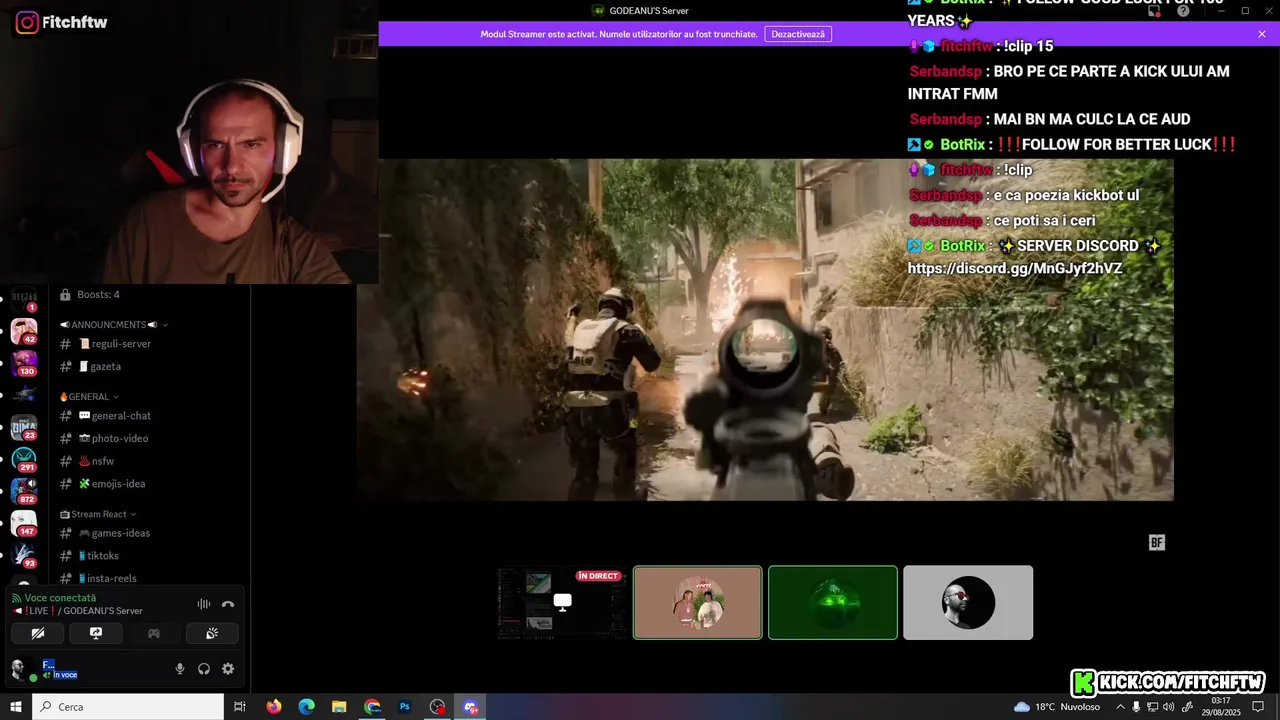Switch to OBS Studio on the taskbar

pos(438,707)
